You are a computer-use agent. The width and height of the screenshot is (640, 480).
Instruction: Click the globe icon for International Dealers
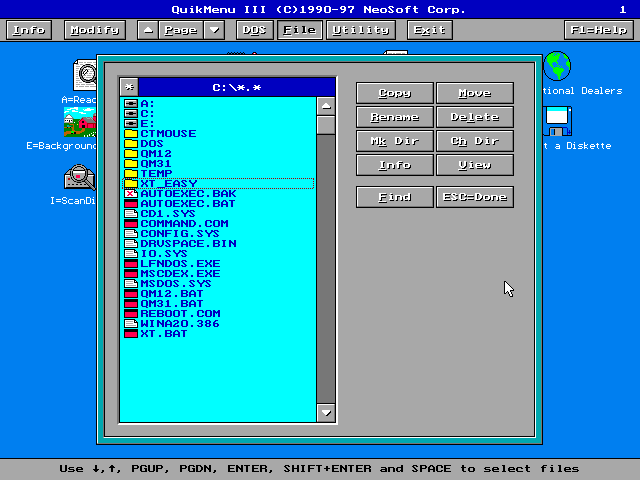tap(557, 66)
